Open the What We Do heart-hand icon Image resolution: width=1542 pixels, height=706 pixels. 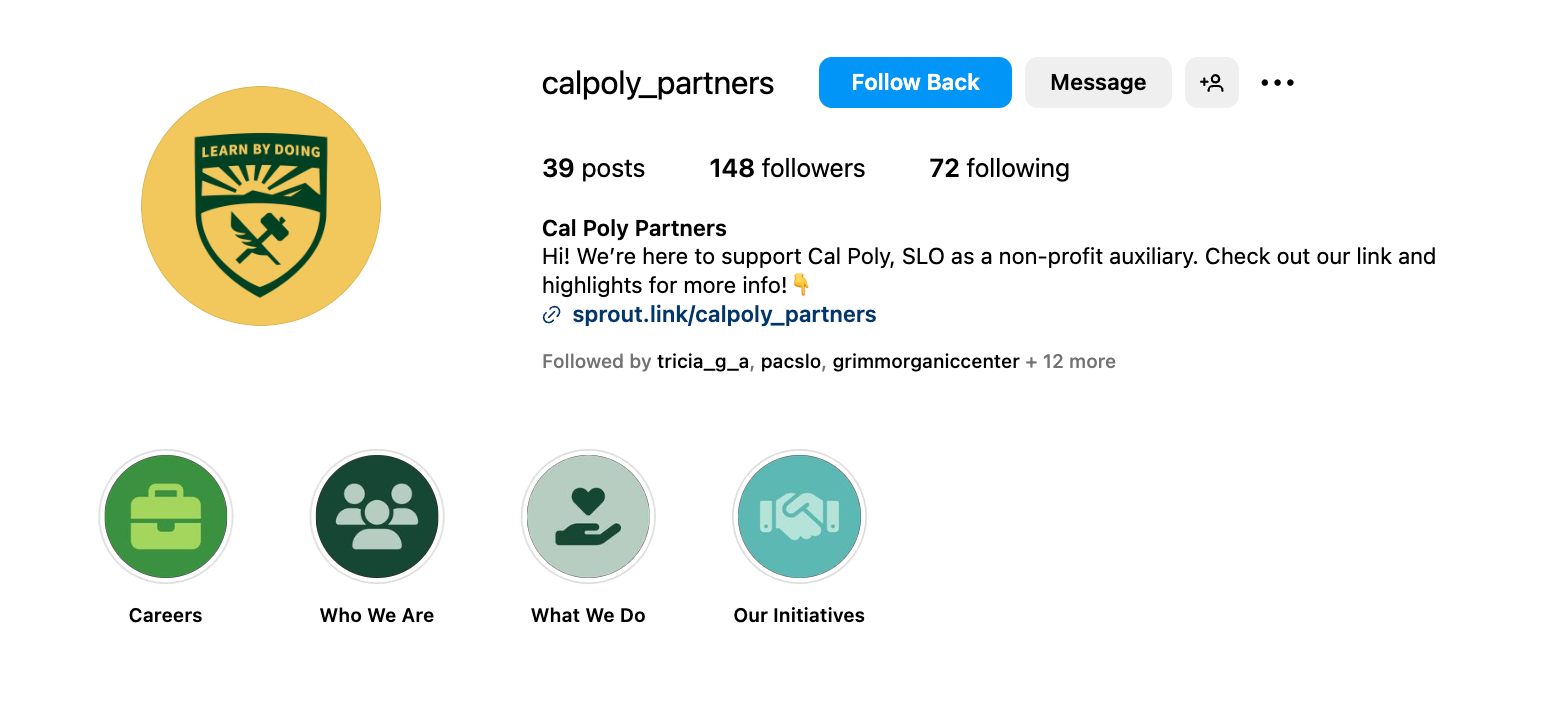[588, 516]
